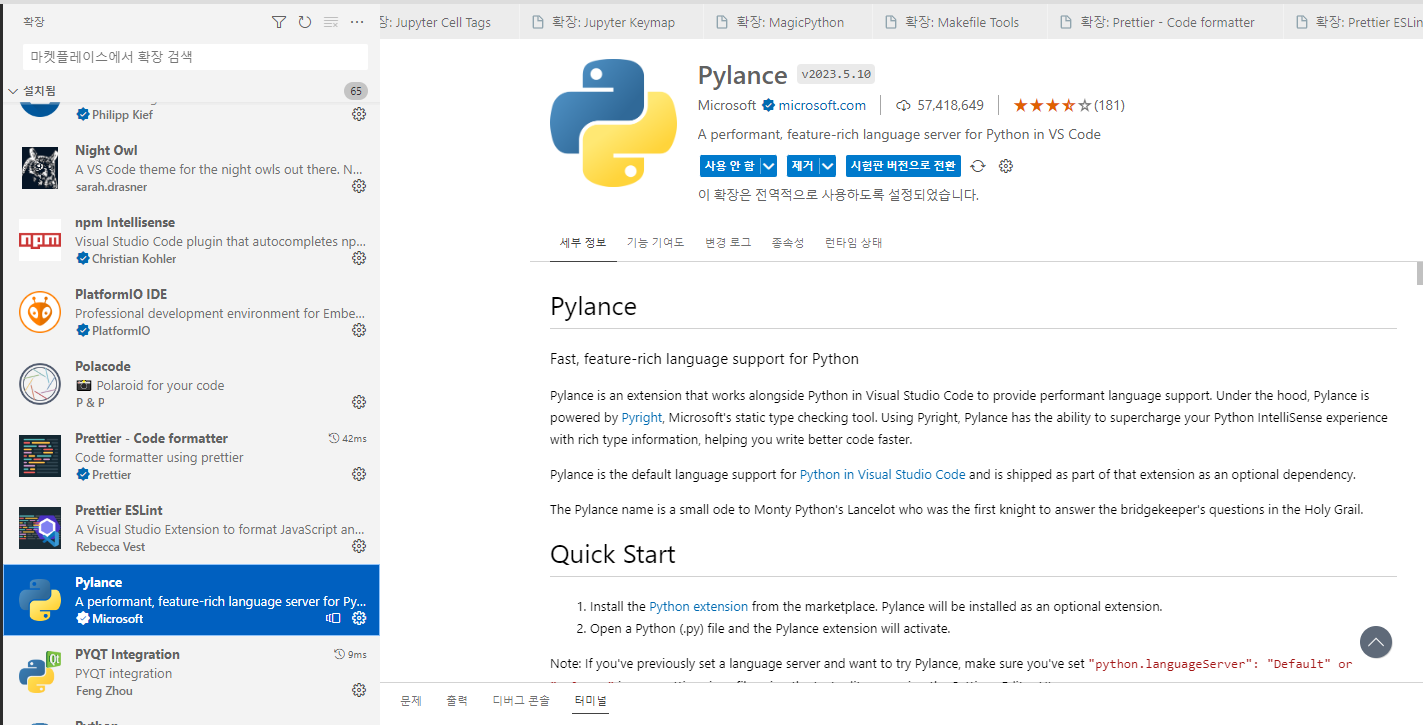Focus the marketplace extension search field
The width and height of the screenshot is (1423, 725).
tap(193, 57)
